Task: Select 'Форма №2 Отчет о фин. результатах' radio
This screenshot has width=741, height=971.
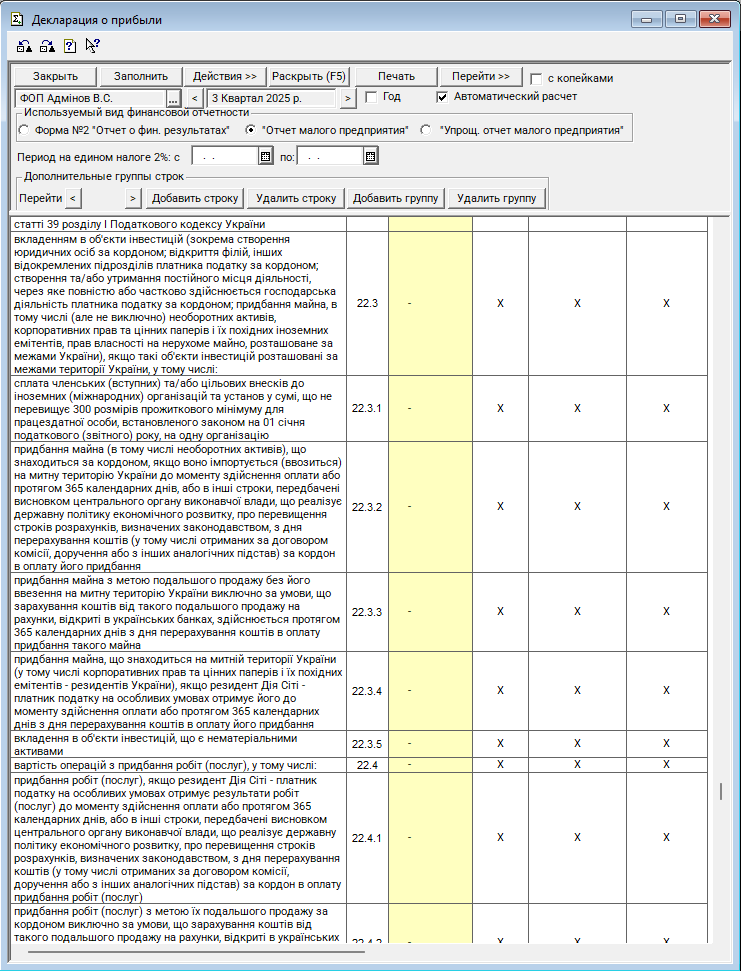Action: tap(25, 130)
